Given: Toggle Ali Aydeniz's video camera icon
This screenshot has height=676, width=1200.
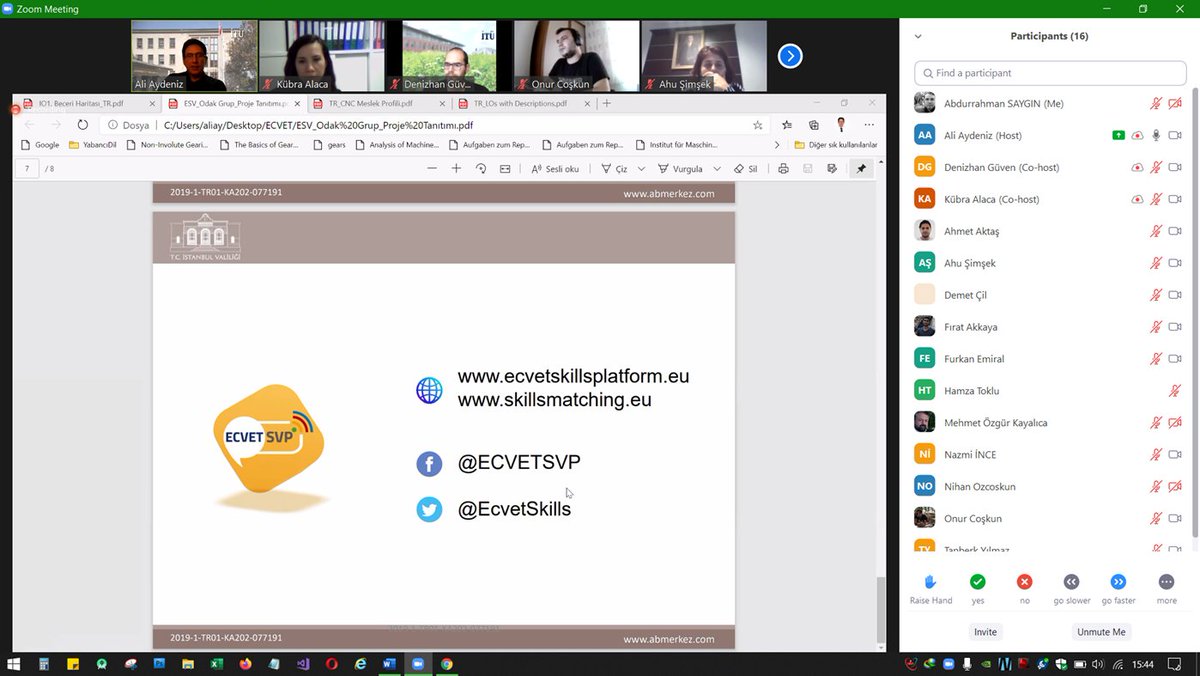Looking at the screenshot, I should tap(1175, 135).
